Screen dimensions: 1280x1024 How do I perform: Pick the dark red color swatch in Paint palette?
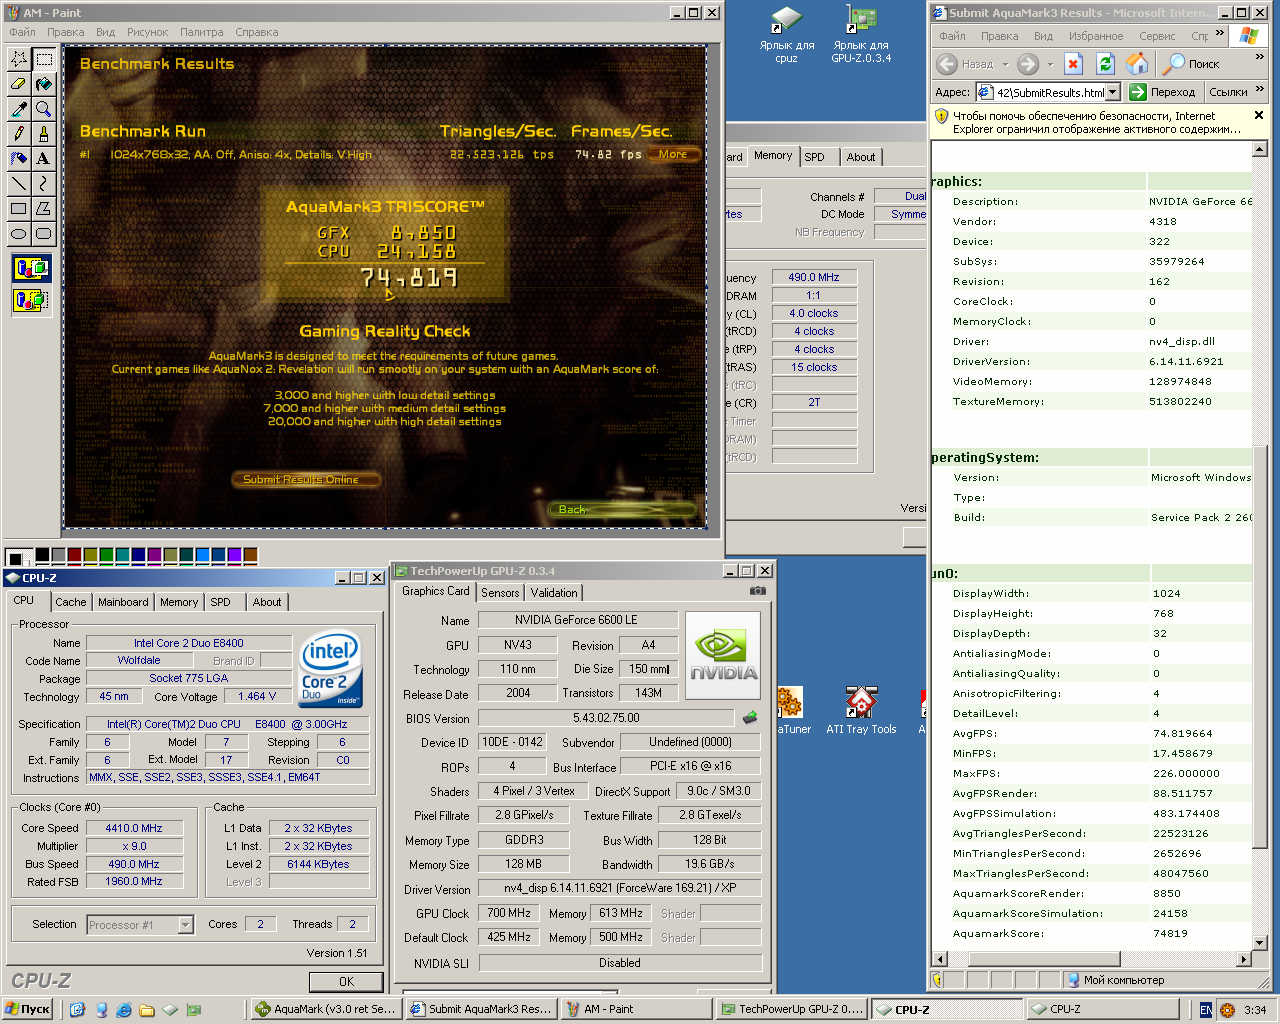[74, 554]
